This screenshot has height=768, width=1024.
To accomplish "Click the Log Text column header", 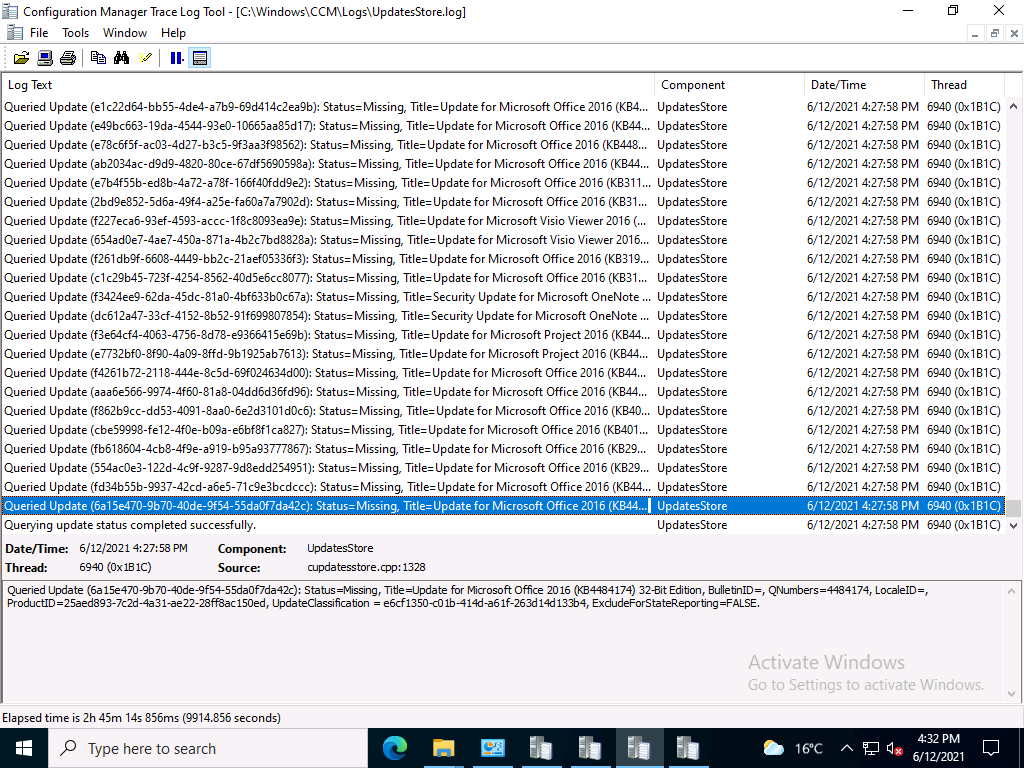I will 328,85.
